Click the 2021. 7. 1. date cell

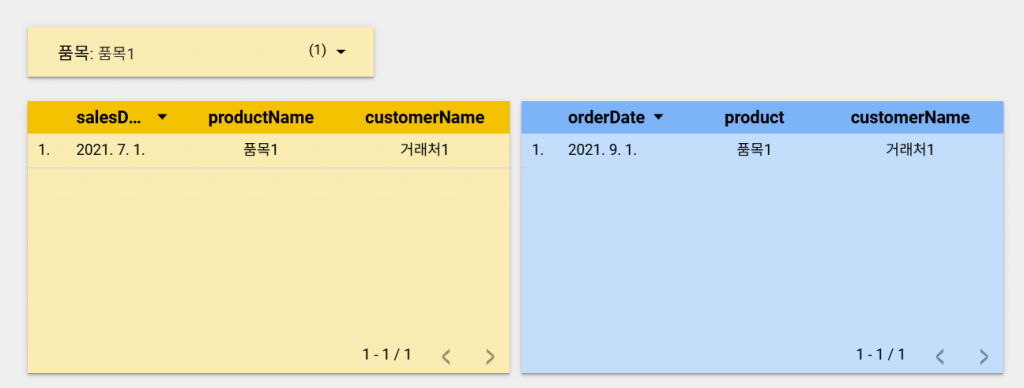(x=110, y=150)
